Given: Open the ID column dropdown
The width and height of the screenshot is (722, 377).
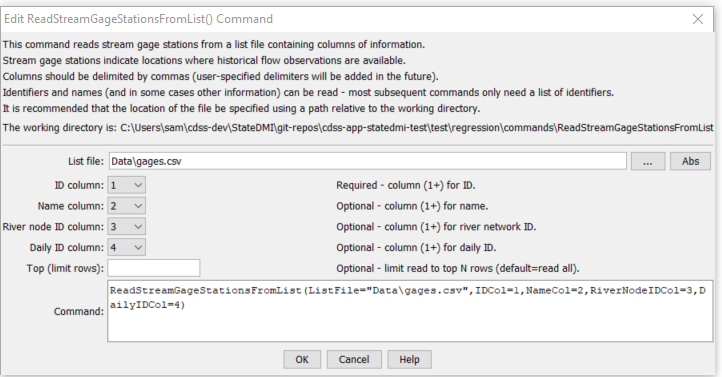Looking at the screenshot, I should point(127,185).
